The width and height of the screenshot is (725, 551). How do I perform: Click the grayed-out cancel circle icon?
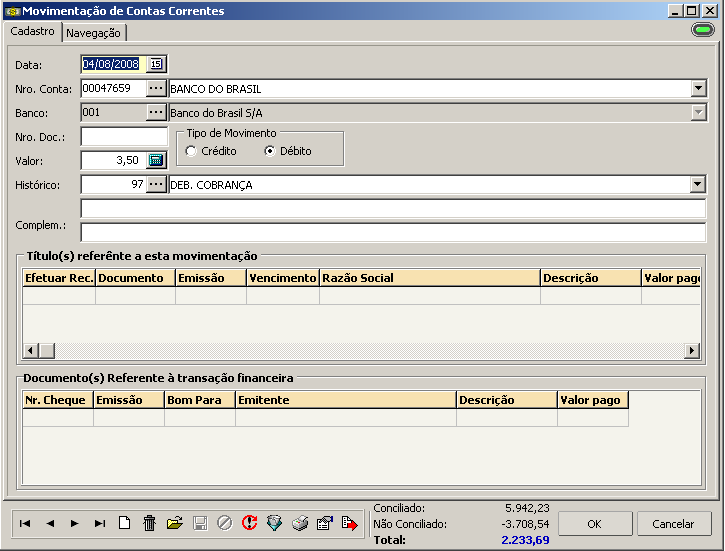pos(225,523)
